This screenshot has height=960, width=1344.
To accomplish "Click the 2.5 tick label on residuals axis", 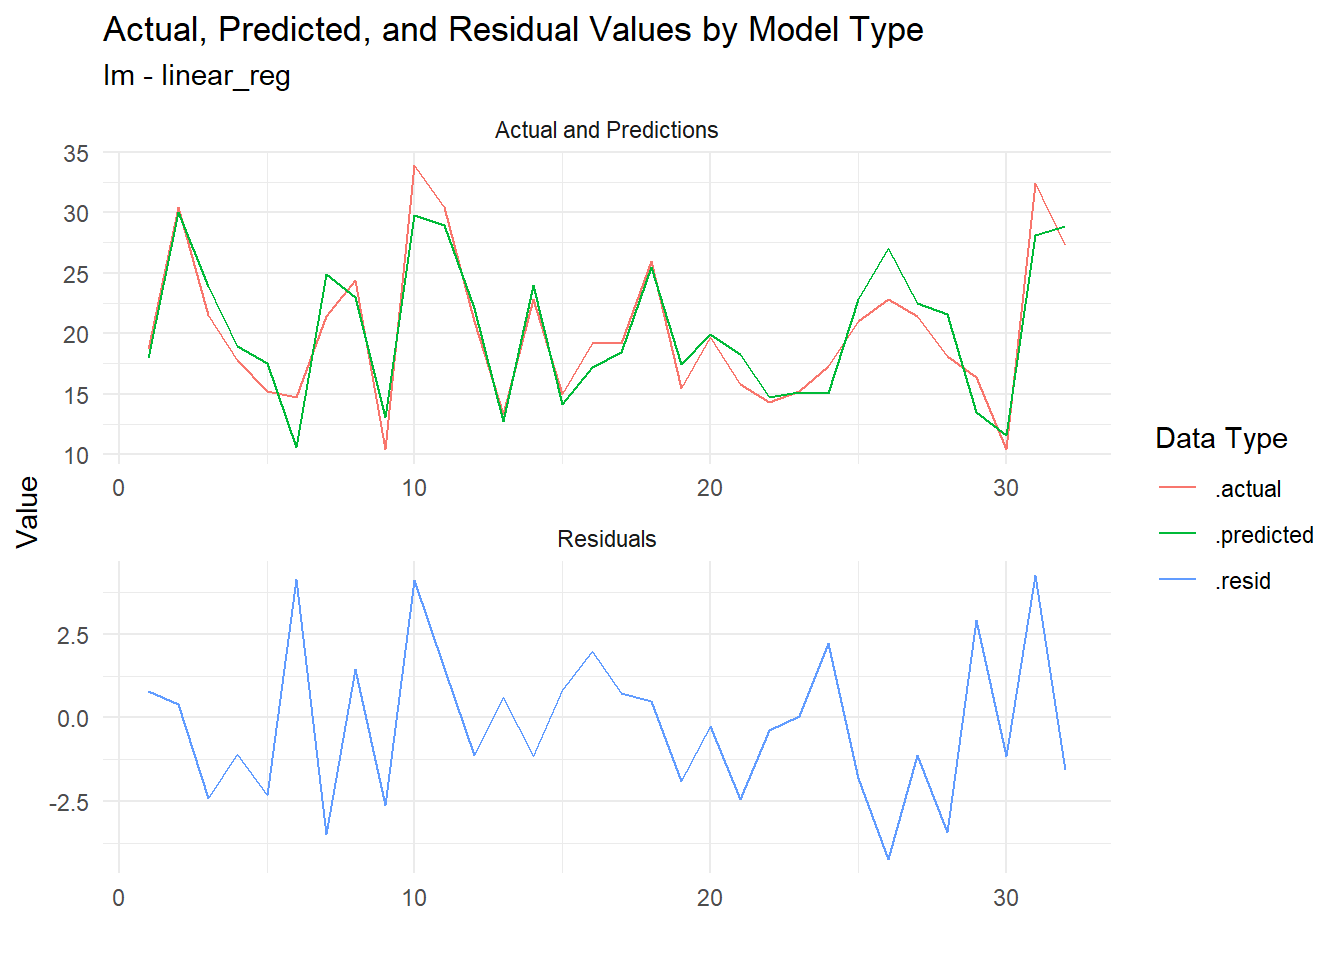I will coord(72,636).
